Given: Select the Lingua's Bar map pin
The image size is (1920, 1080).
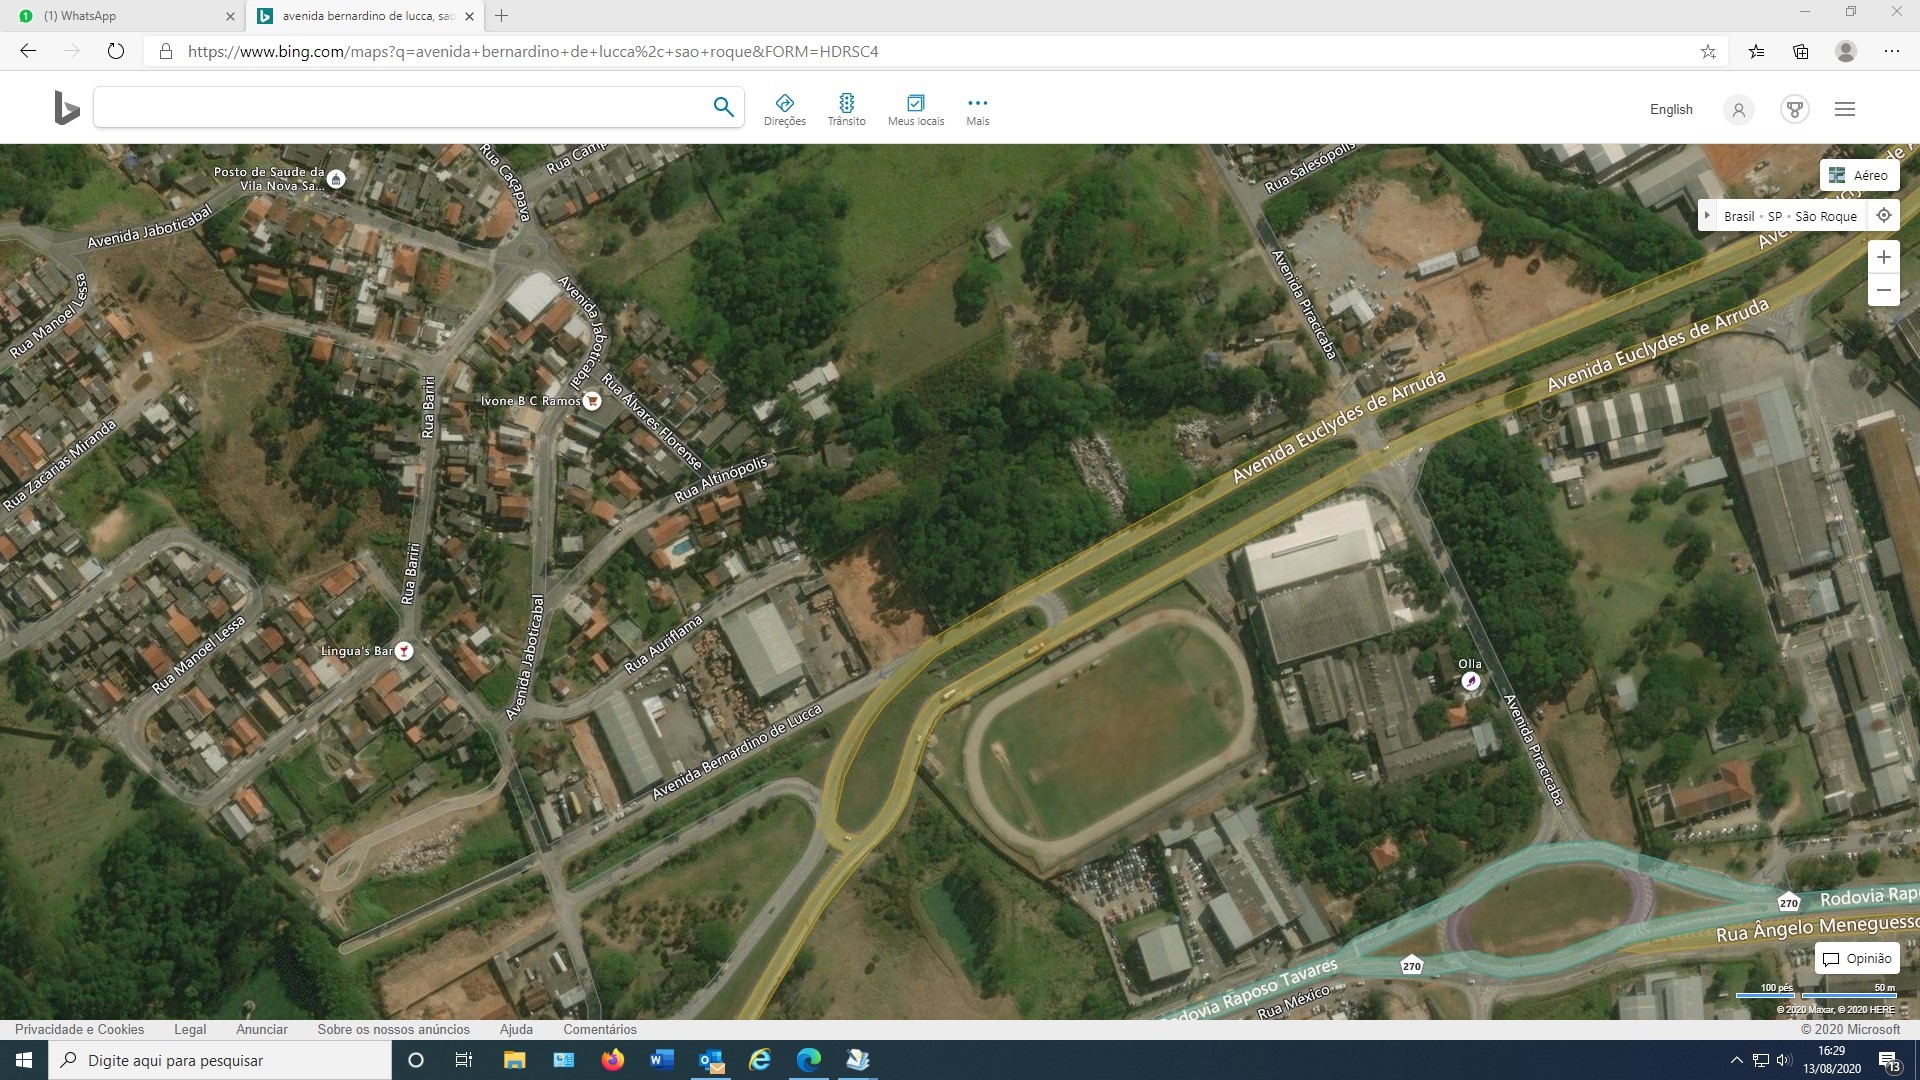Looking at the screenshot, I should (404, 651).
